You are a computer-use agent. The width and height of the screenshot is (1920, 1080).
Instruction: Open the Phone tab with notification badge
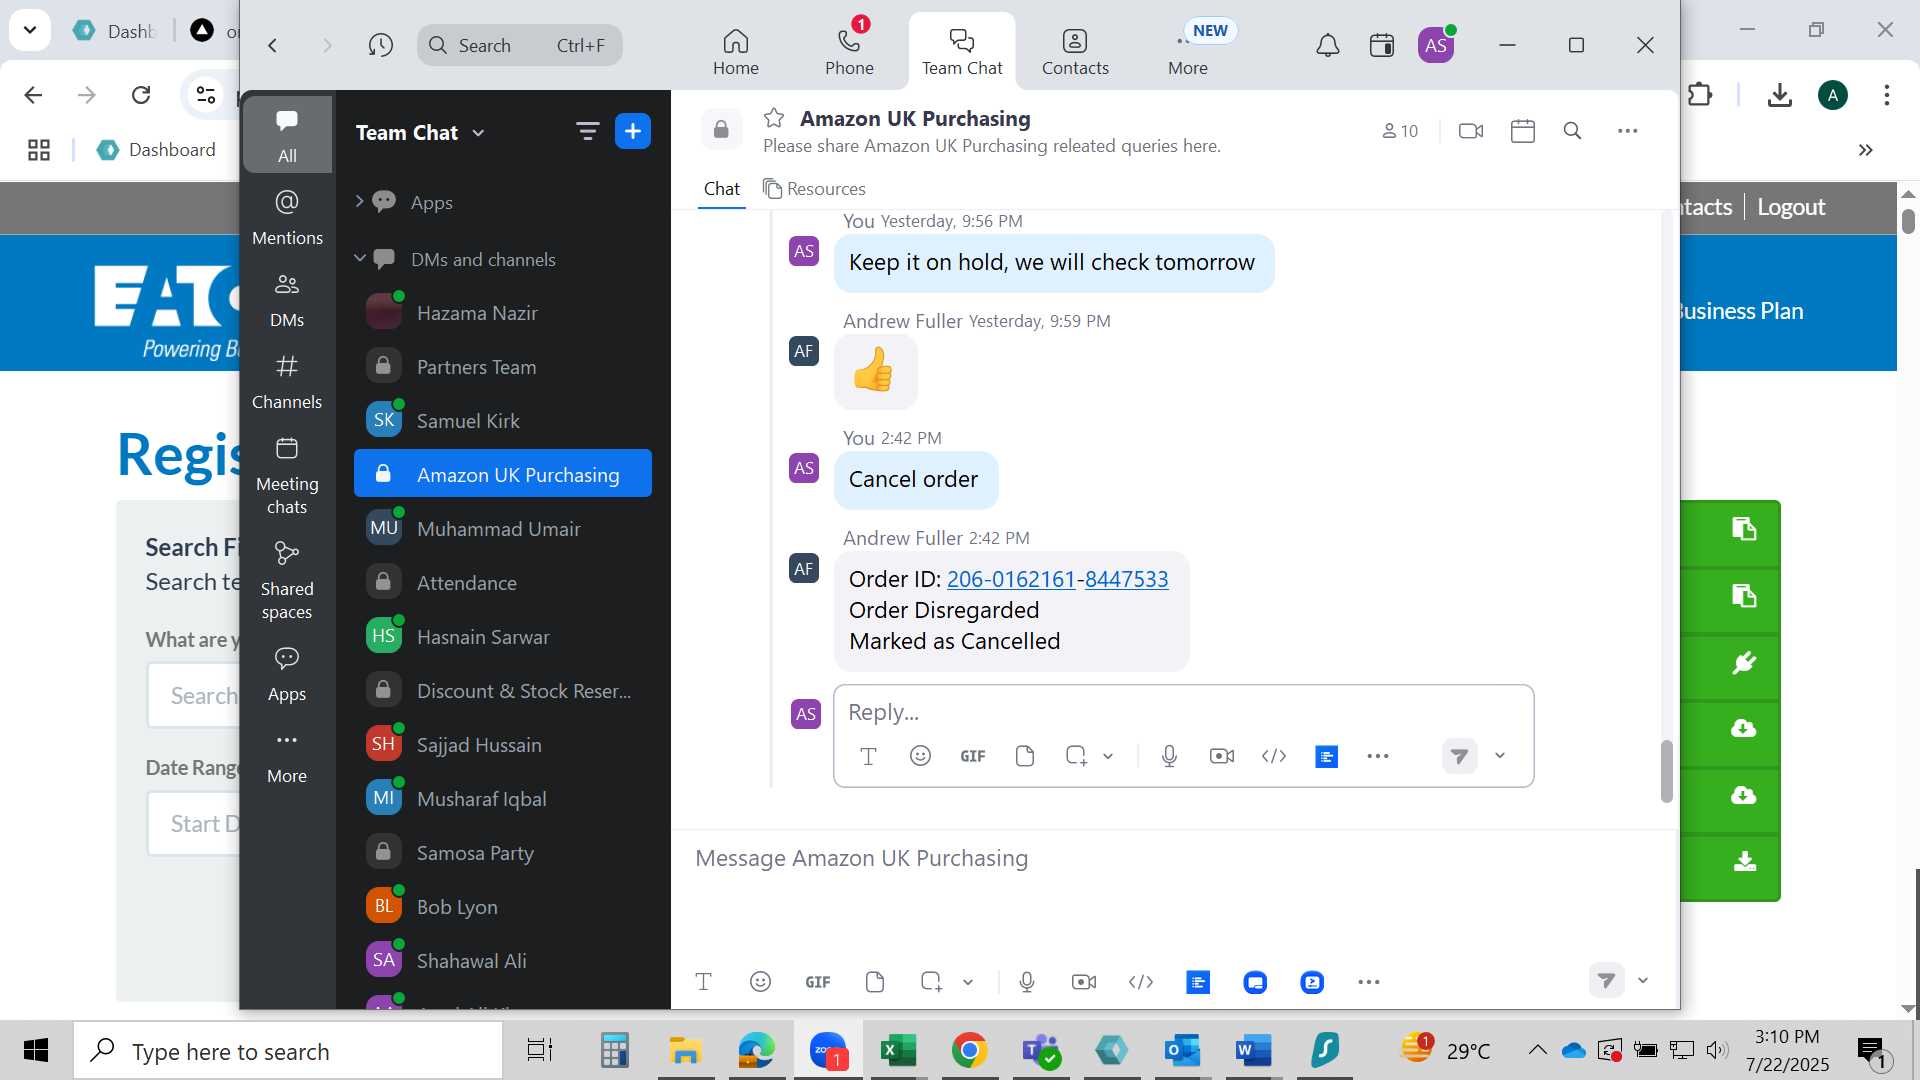(x=849, y=51)
